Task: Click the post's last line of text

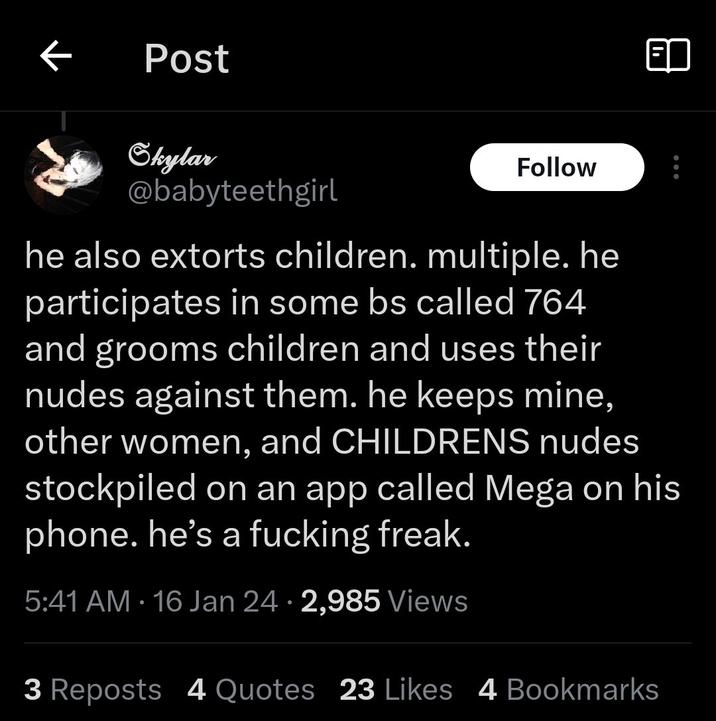Action: click(x=248, y=535)
